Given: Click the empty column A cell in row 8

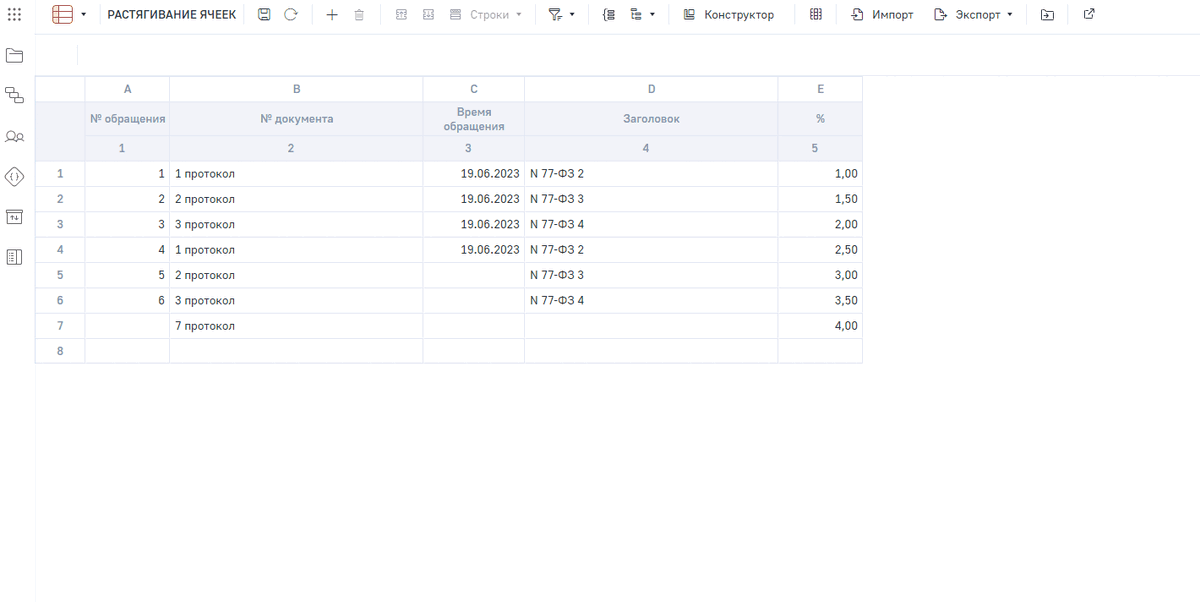Looking at the screenshot, I should coord(127,351).
